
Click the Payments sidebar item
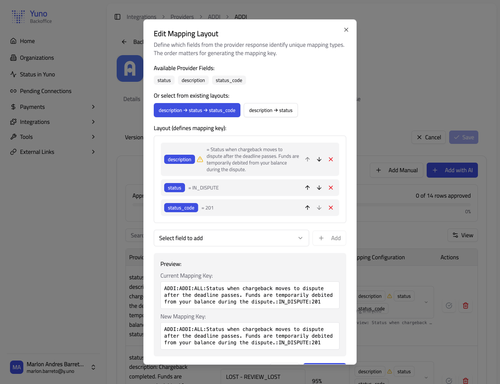pos(32,107)
